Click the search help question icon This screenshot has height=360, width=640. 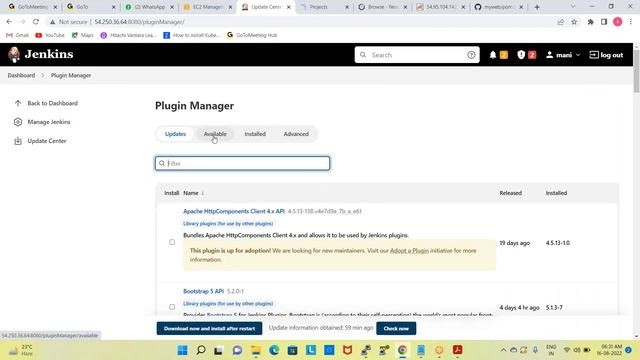pos(471,55)
